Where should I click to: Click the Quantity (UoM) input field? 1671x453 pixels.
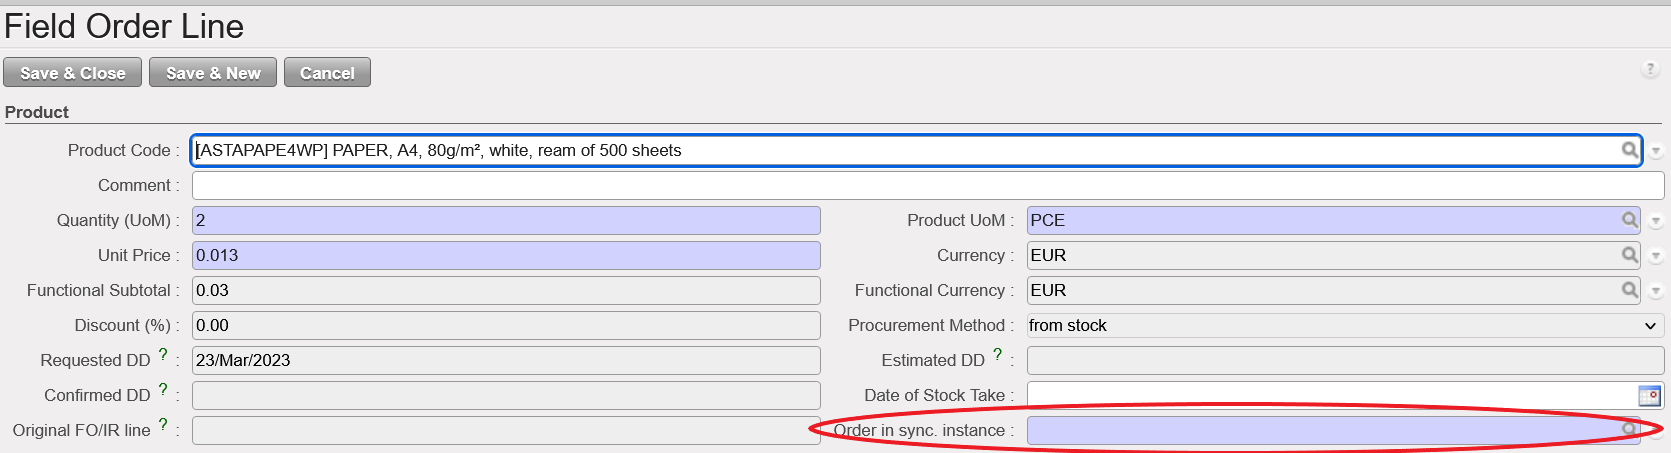point(506,220)
